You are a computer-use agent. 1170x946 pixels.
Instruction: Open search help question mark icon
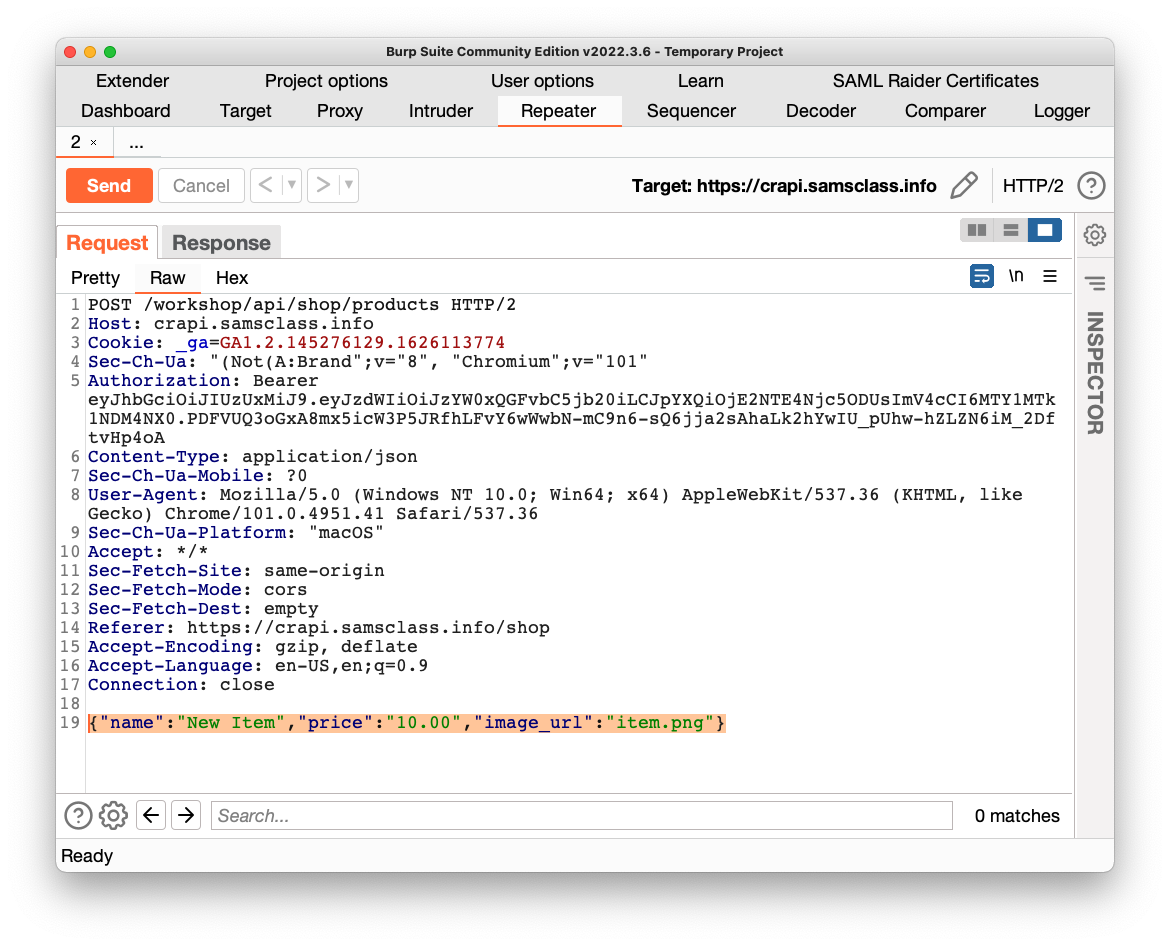(78, 815)
